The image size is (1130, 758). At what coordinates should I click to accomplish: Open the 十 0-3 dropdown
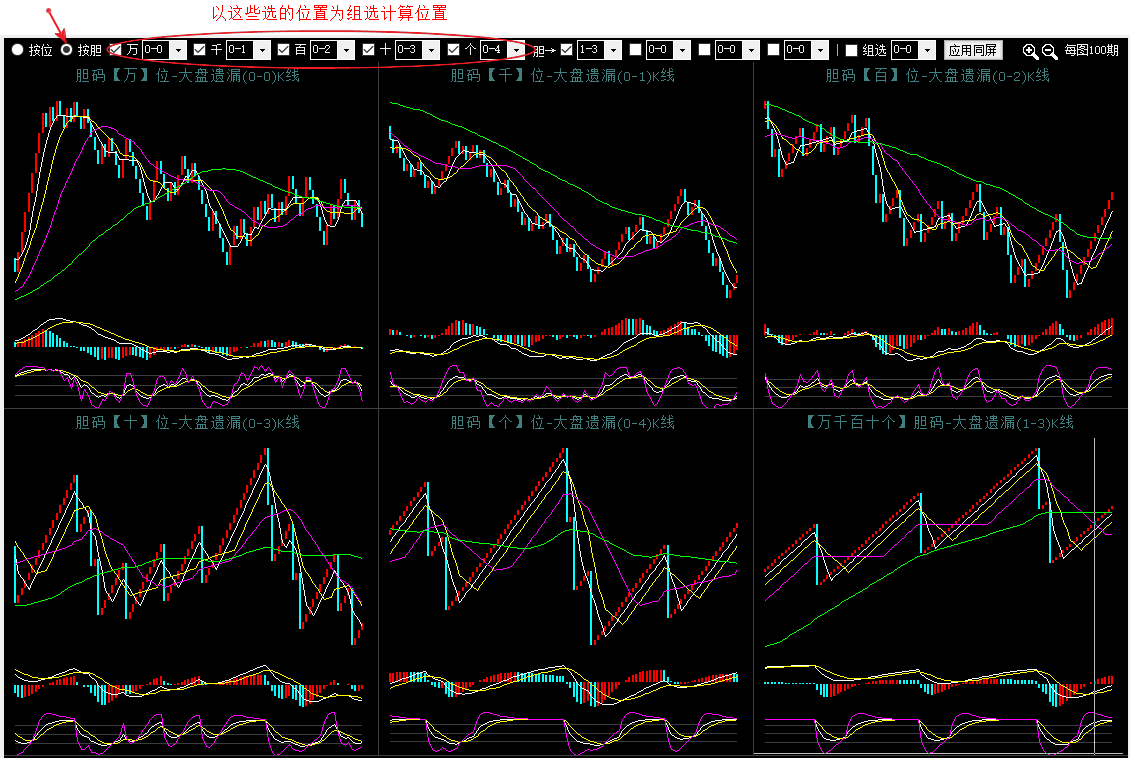click(431, 50)
